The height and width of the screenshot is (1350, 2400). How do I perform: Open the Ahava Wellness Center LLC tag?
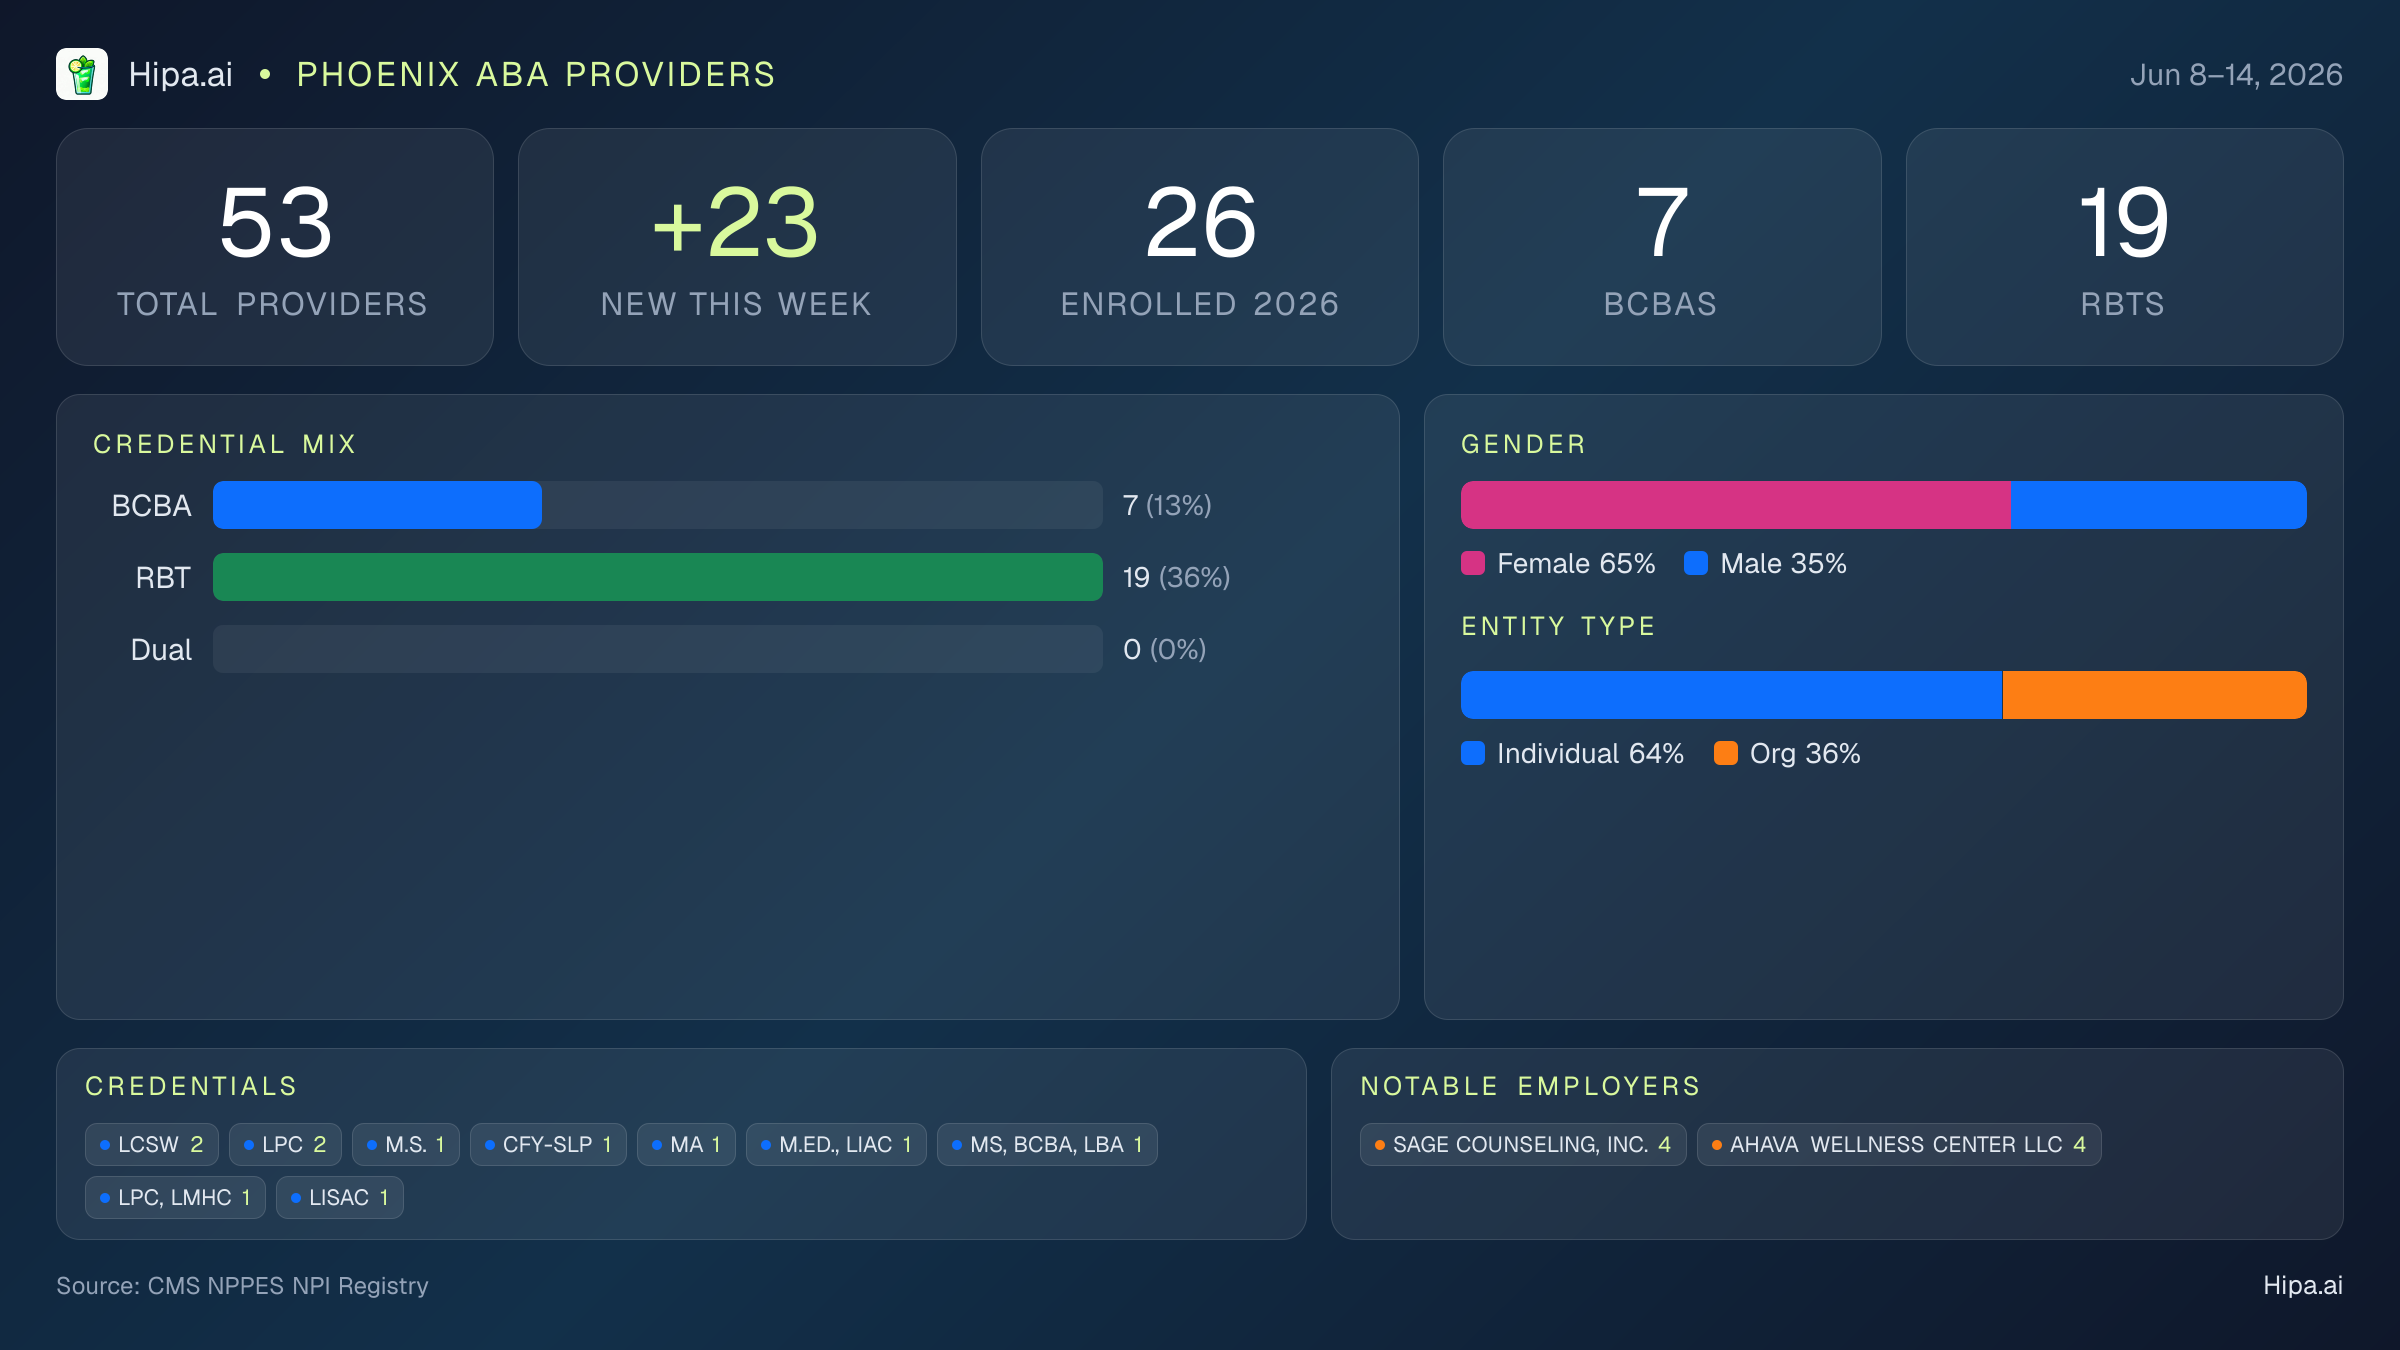pos(1899,1144)
